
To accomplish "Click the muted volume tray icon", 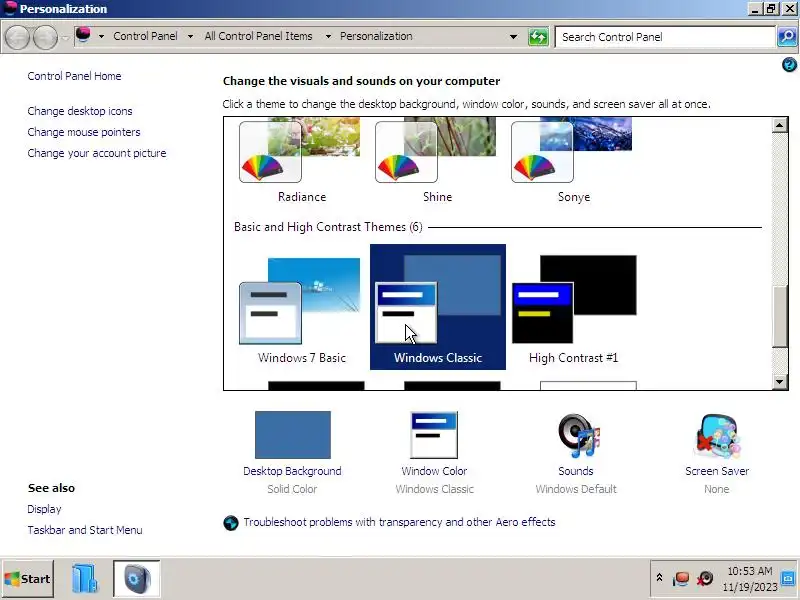I will (x=706, y=579).
